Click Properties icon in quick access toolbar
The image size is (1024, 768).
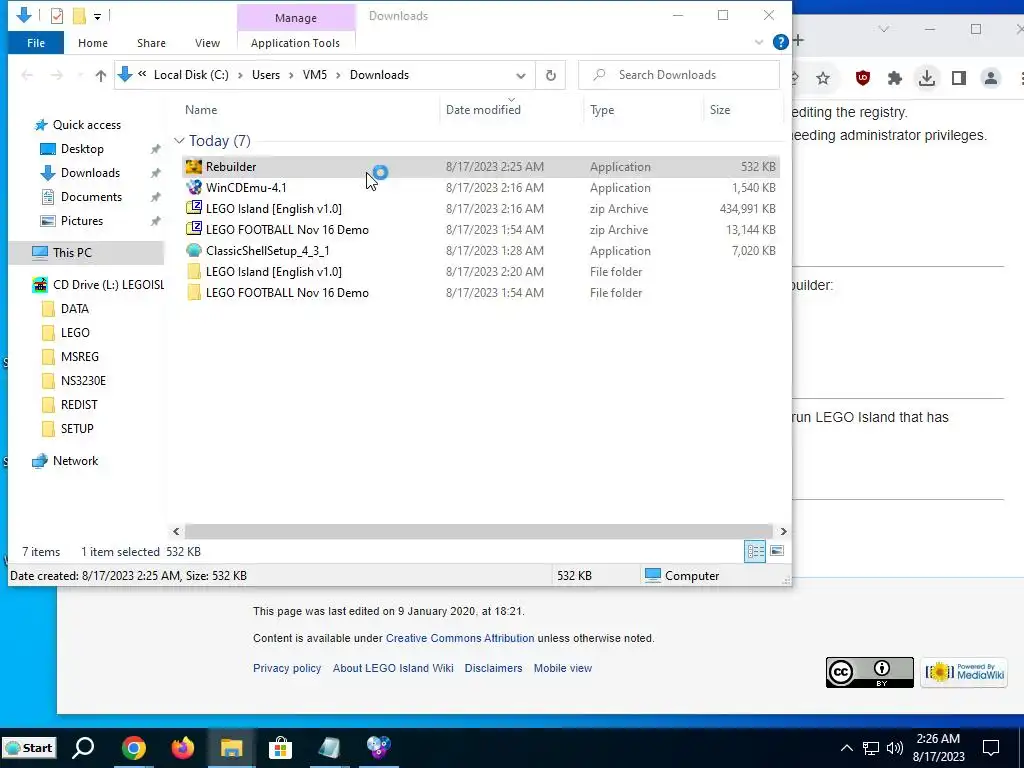[57, 15]
